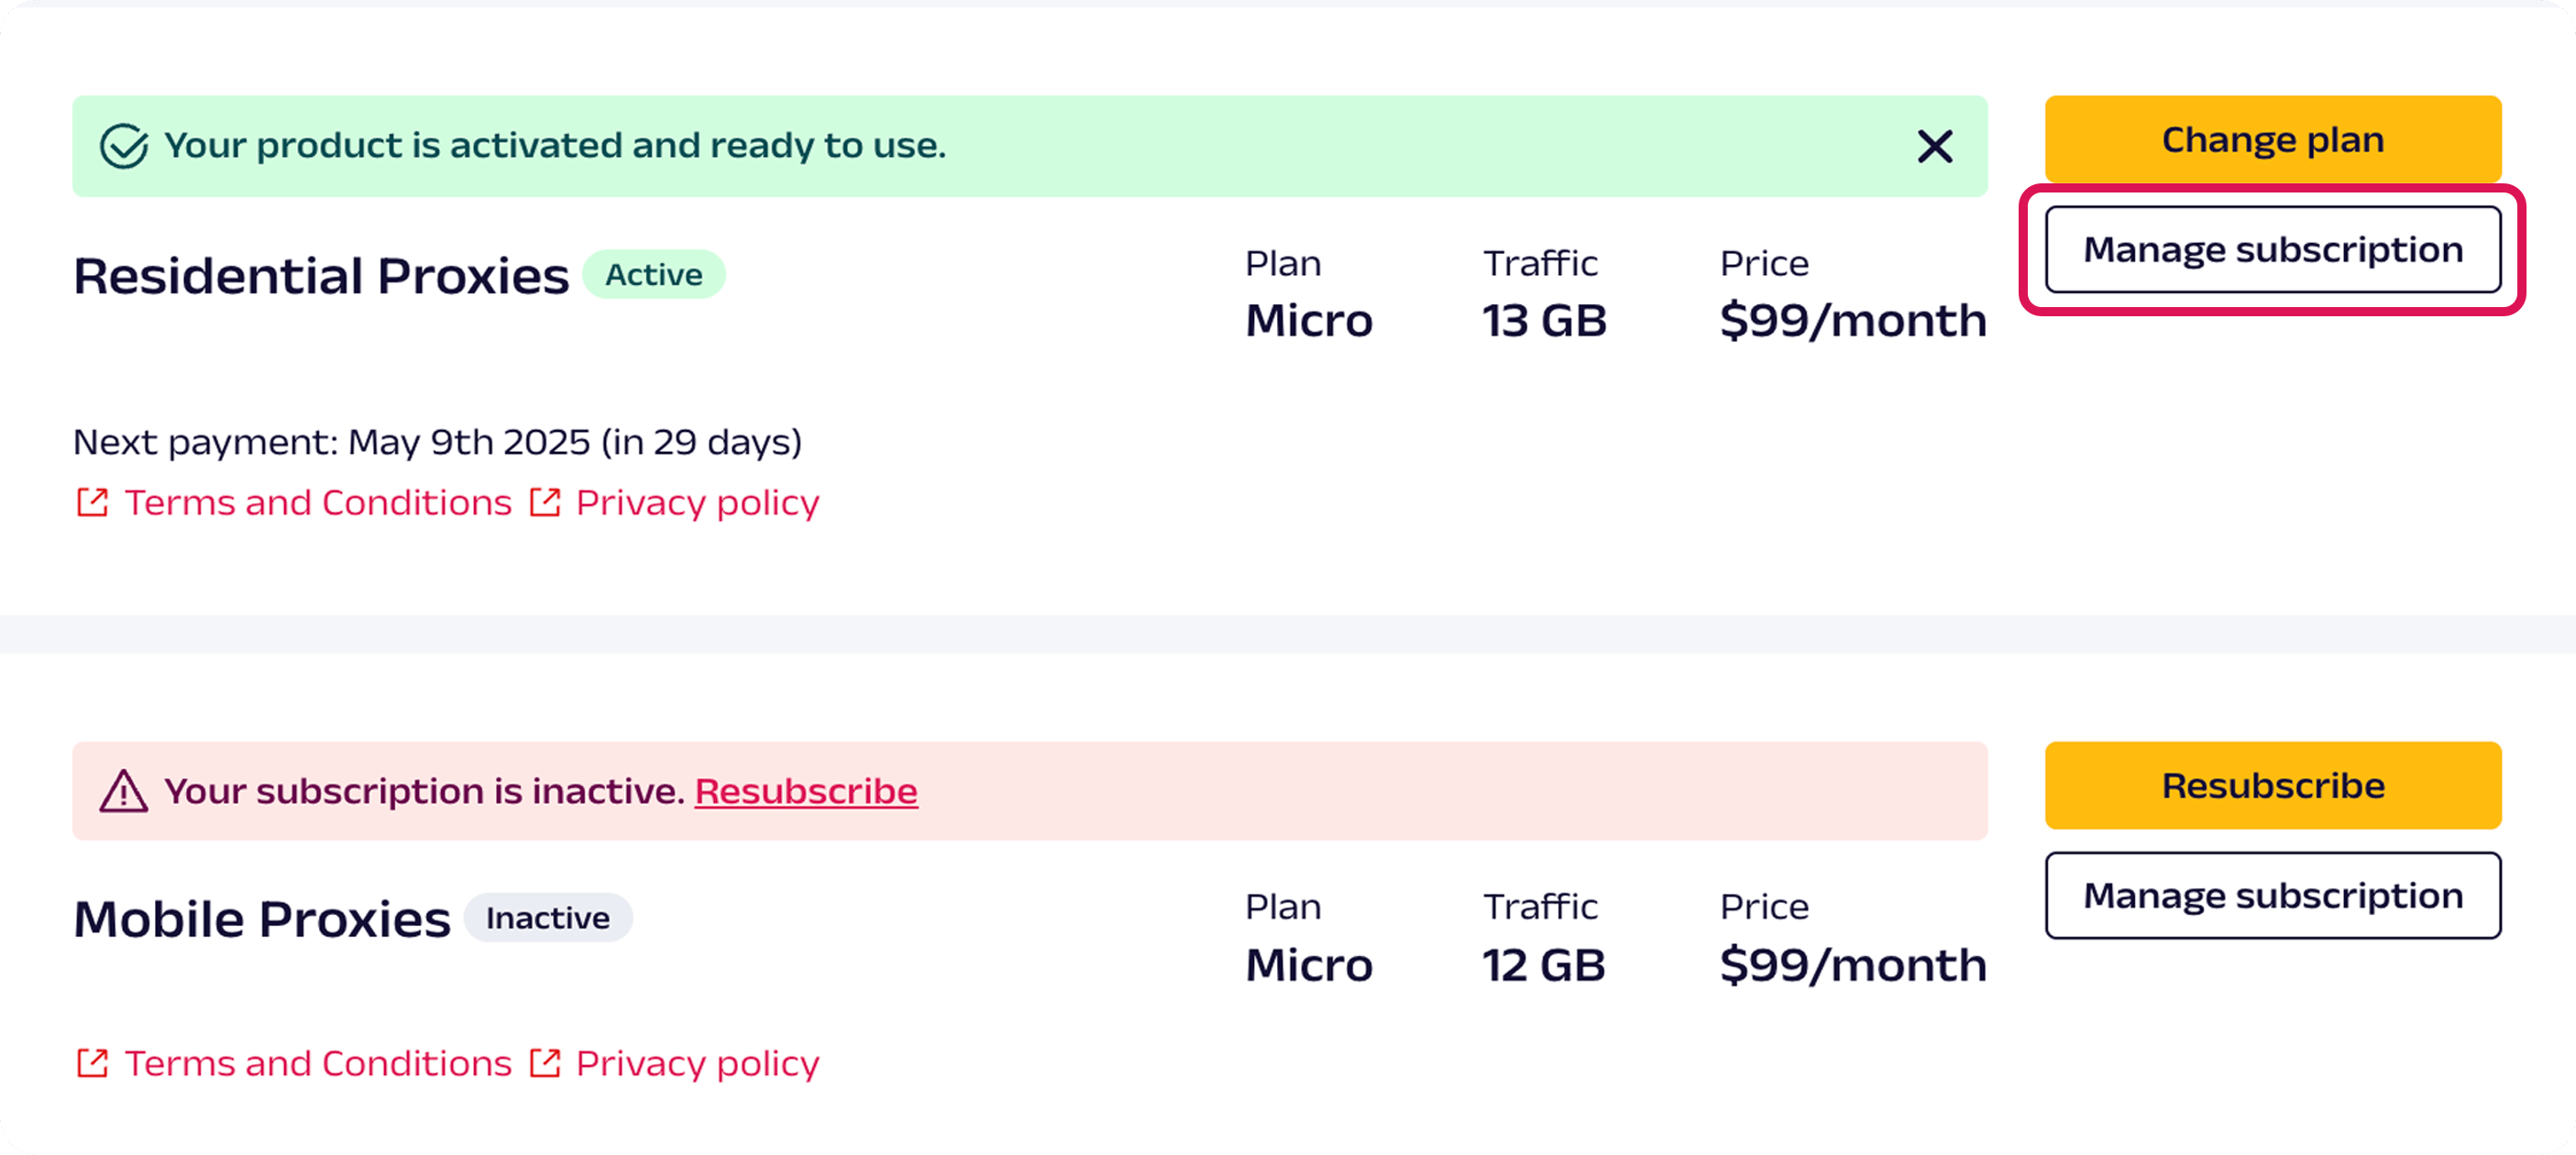The height and width of the screenshot is (1155, 2576).
Task: Open Residential Proxies Privacy policy link
Action: (697, 502)
